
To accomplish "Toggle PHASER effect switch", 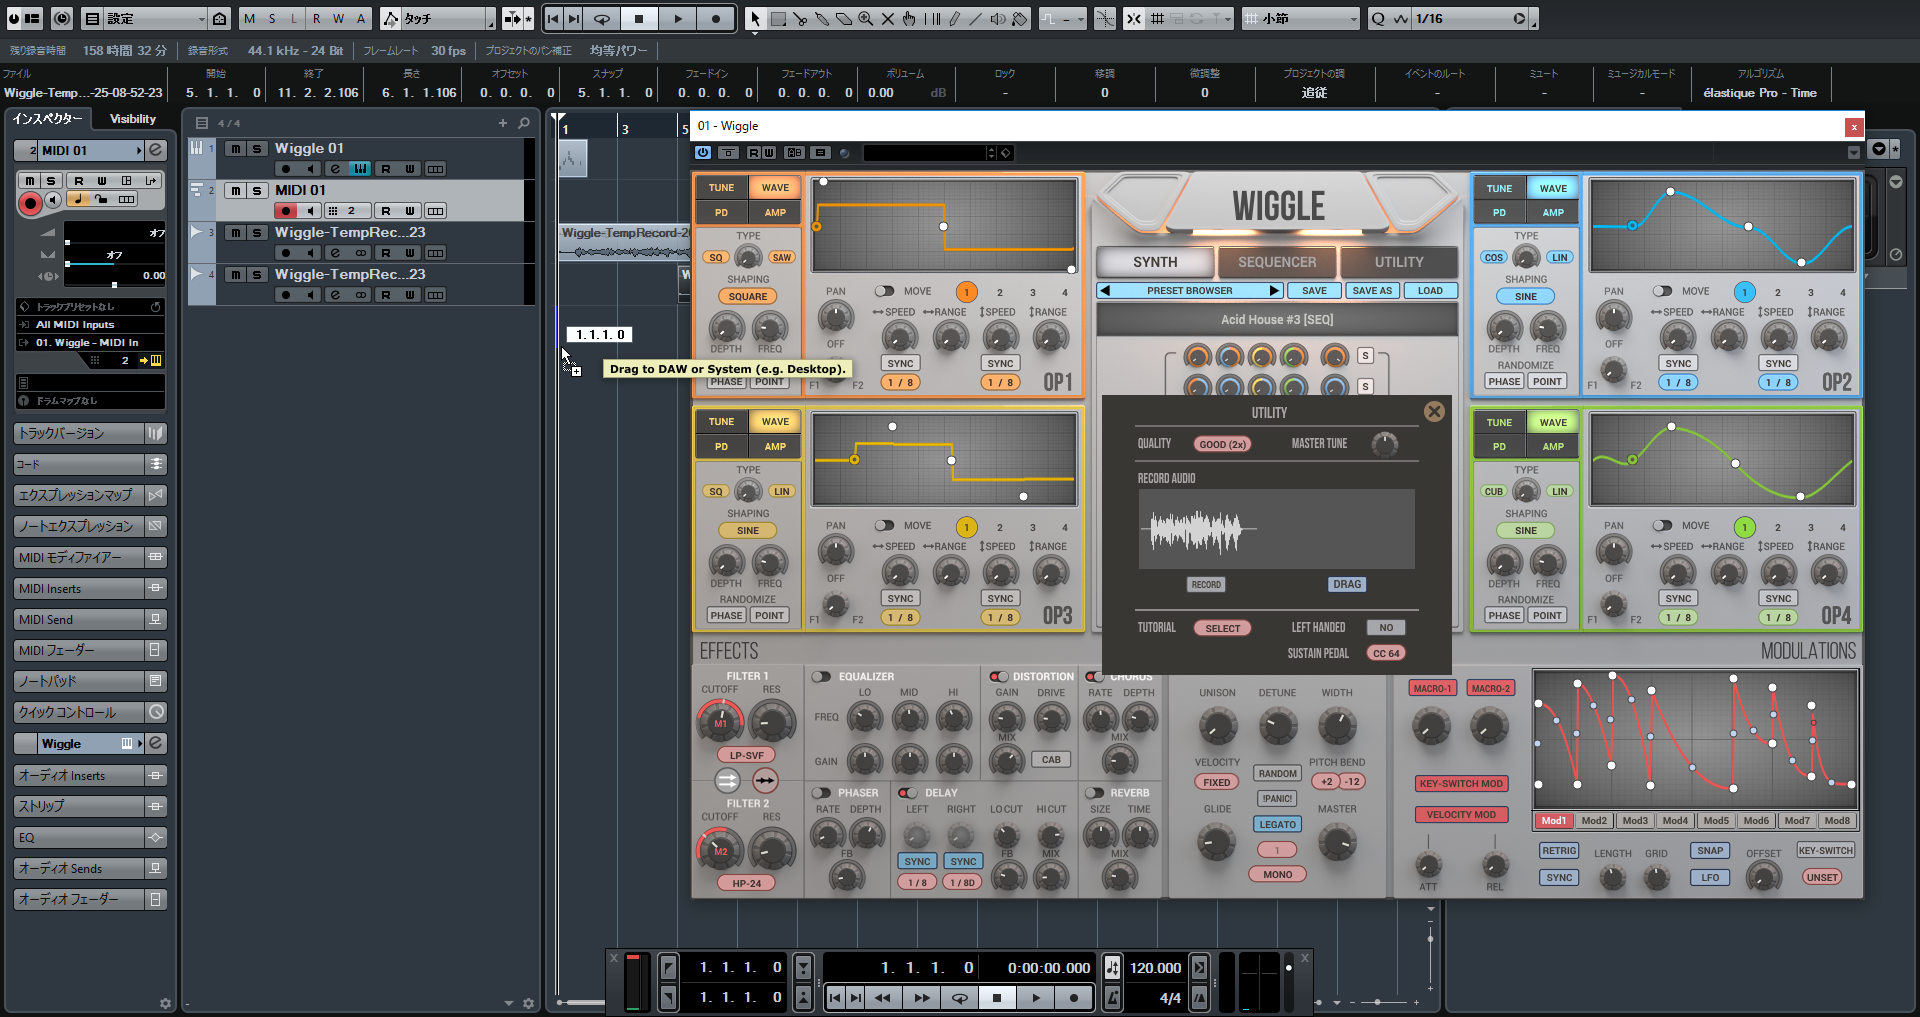I will pos(821,793).
